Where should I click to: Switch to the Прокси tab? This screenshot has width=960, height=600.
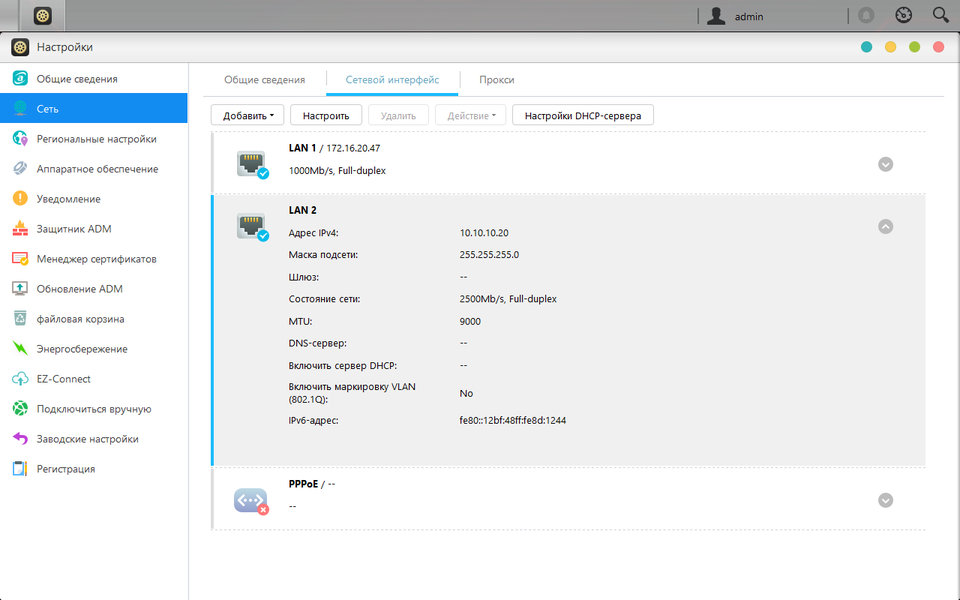pyautogui.click(x=497, y=80)
